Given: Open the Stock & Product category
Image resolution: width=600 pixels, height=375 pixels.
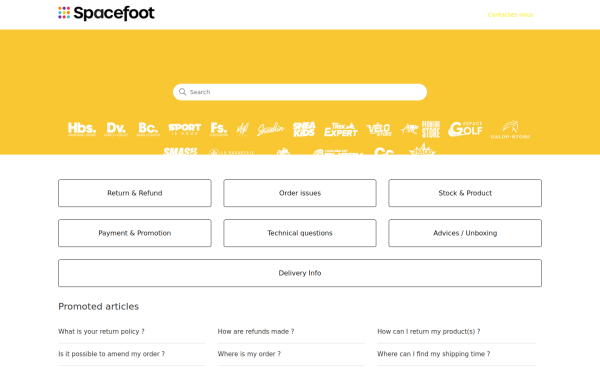Looking at the screenshot, I should [465, 193].
